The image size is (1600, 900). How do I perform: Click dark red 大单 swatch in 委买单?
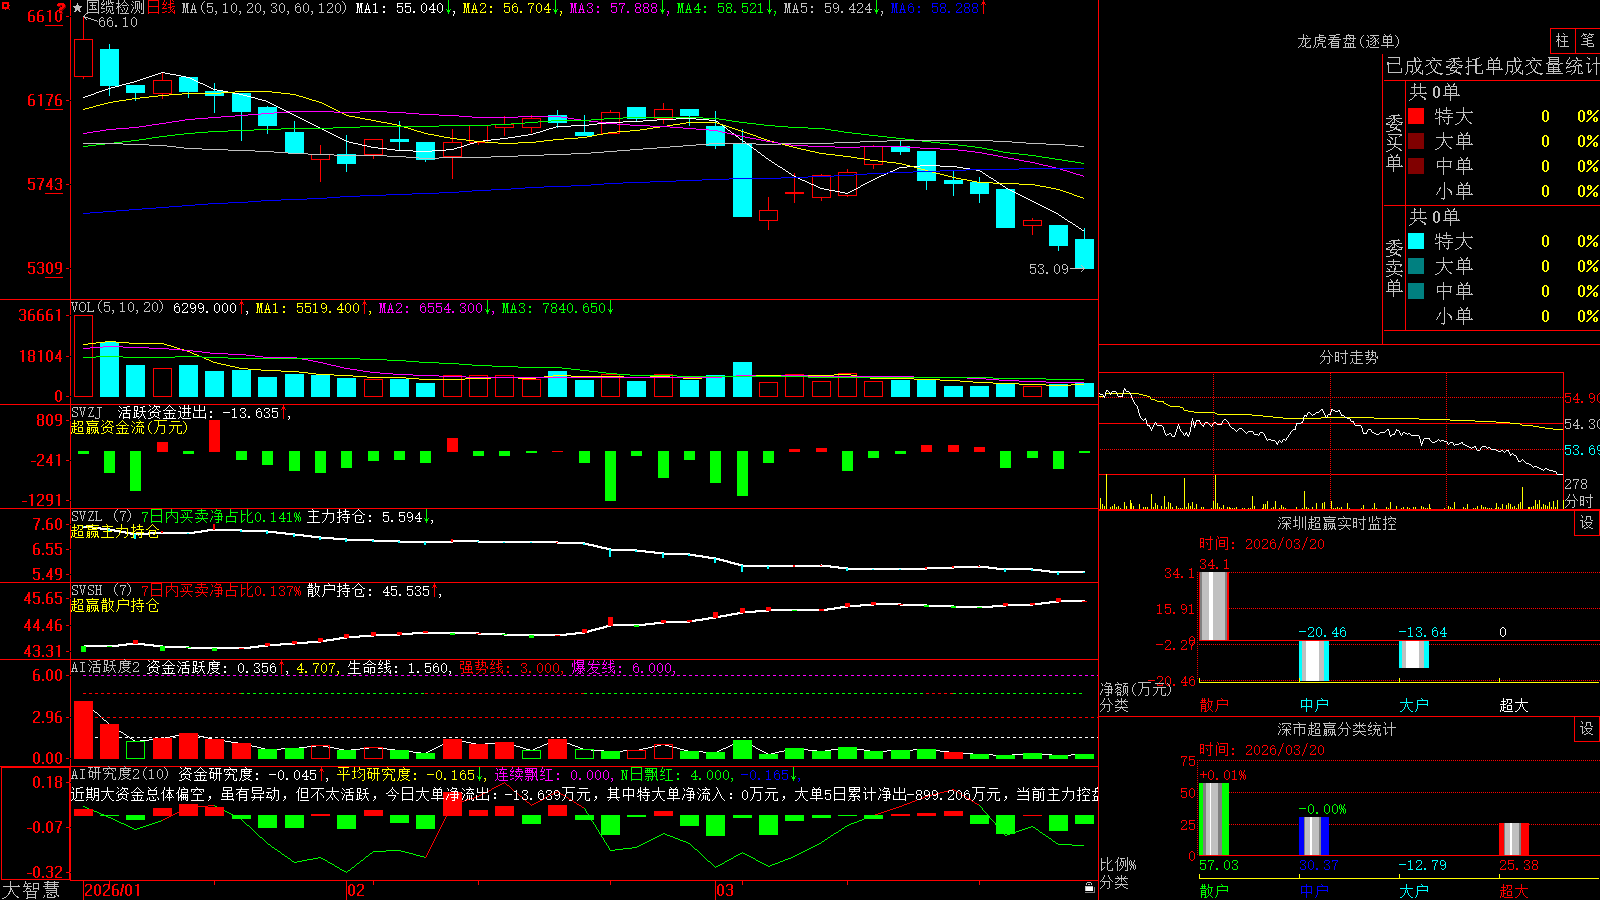(x=1416, y=141)
